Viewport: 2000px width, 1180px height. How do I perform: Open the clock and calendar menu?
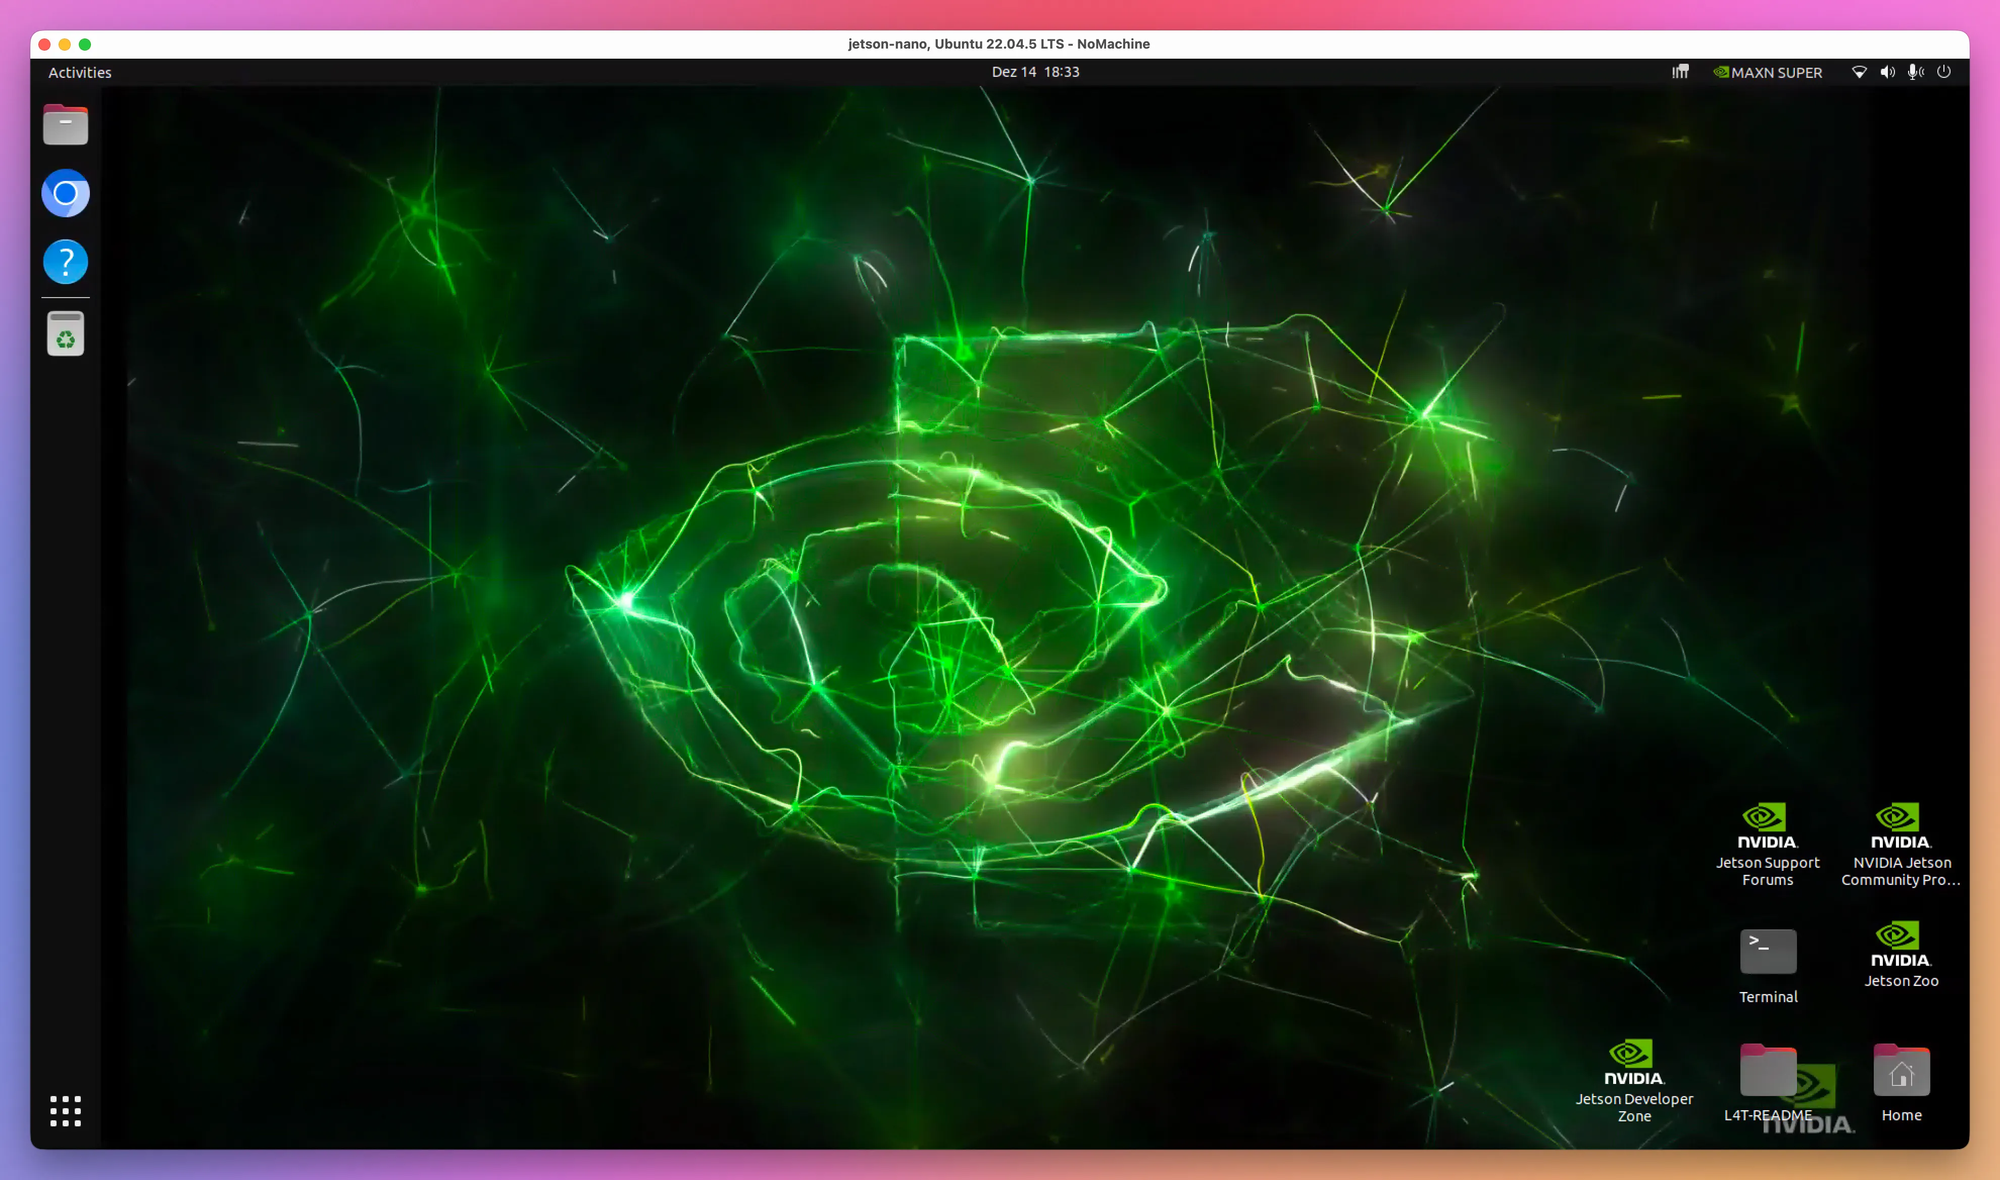click(1035, 72)
